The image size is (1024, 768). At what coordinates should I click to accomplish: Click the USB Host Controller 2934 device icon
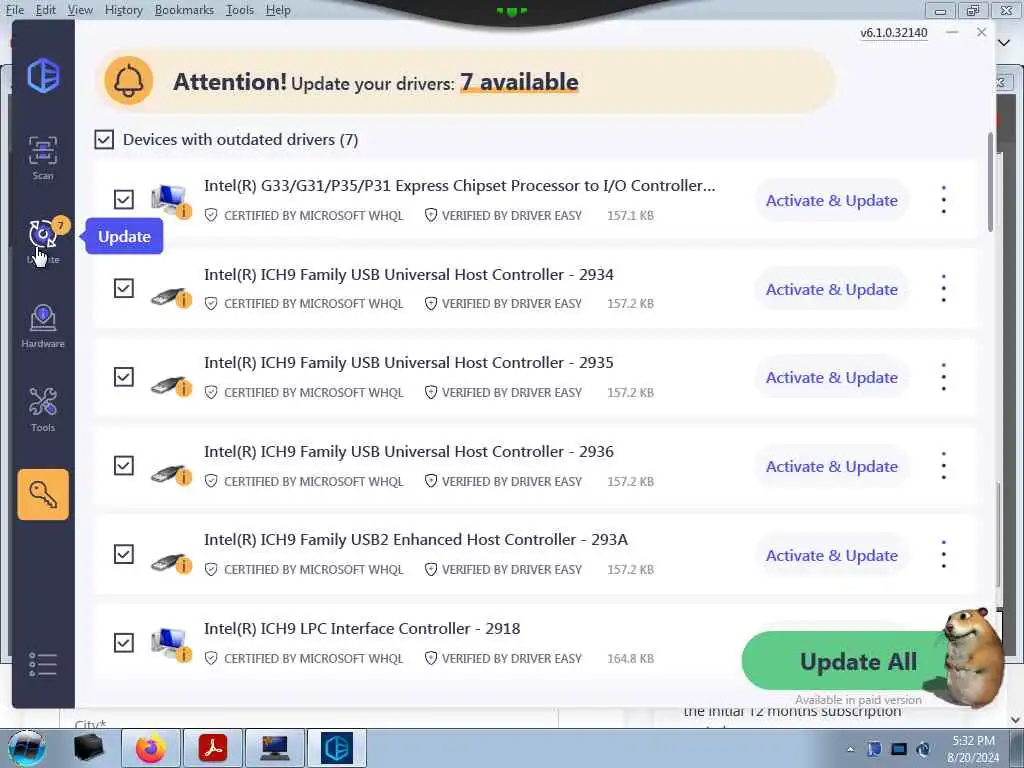coord(171,297)
